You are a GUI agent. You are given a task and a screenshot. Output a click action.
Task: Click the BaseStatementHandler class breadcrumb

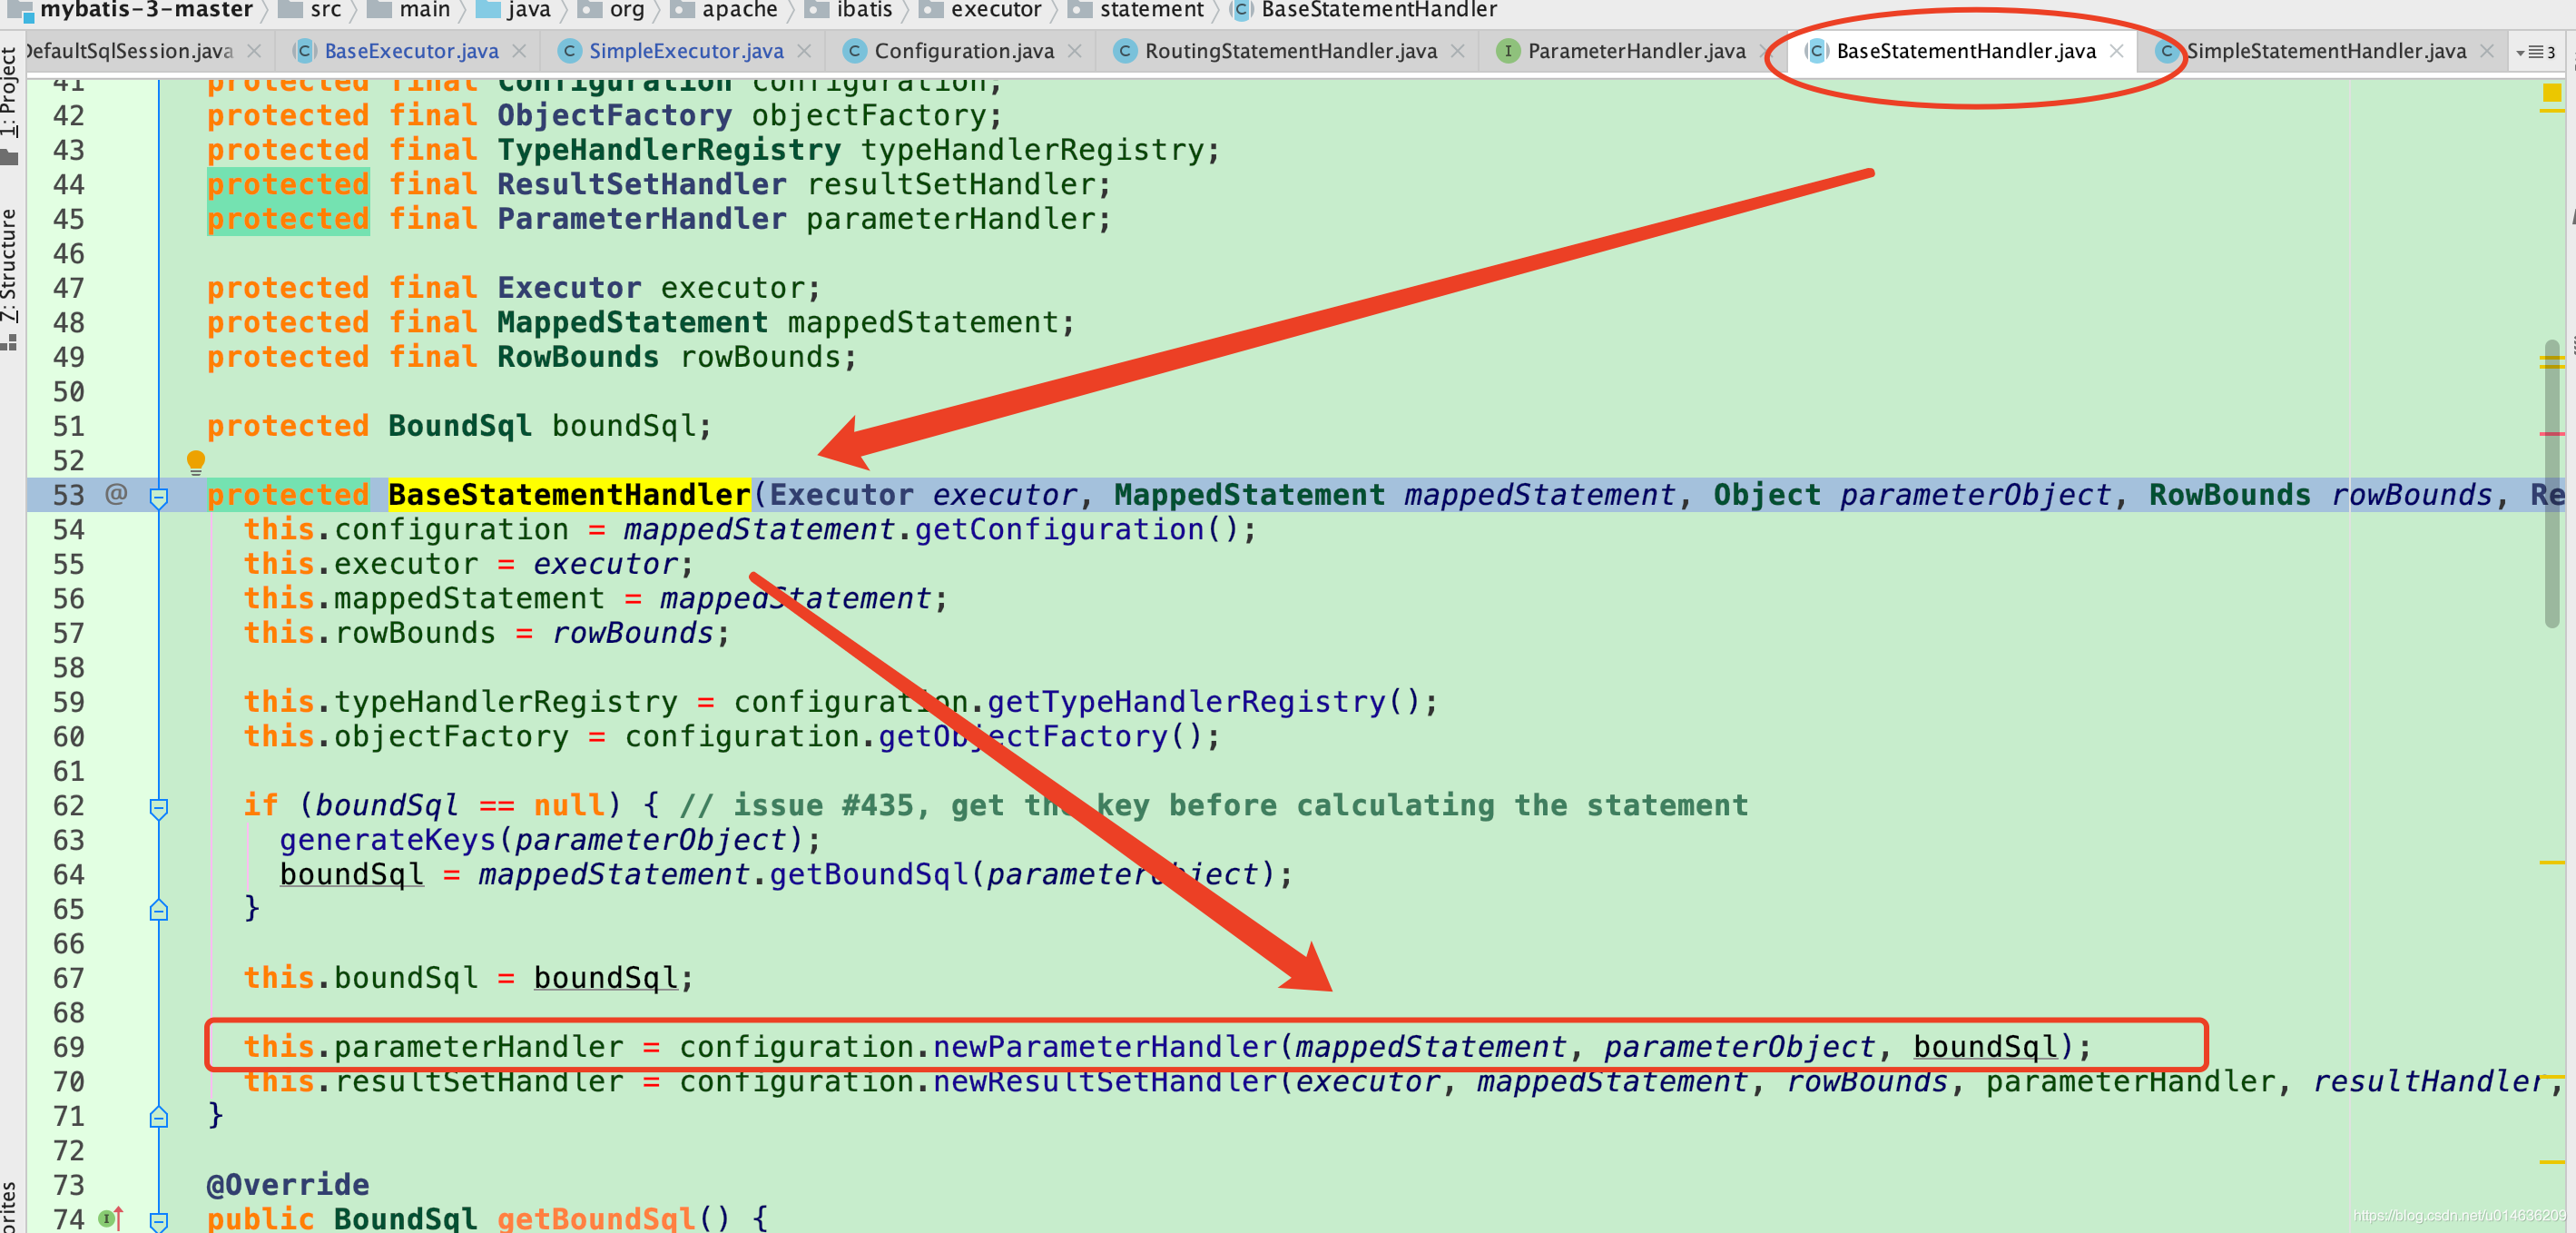[x=1364, y=10]
